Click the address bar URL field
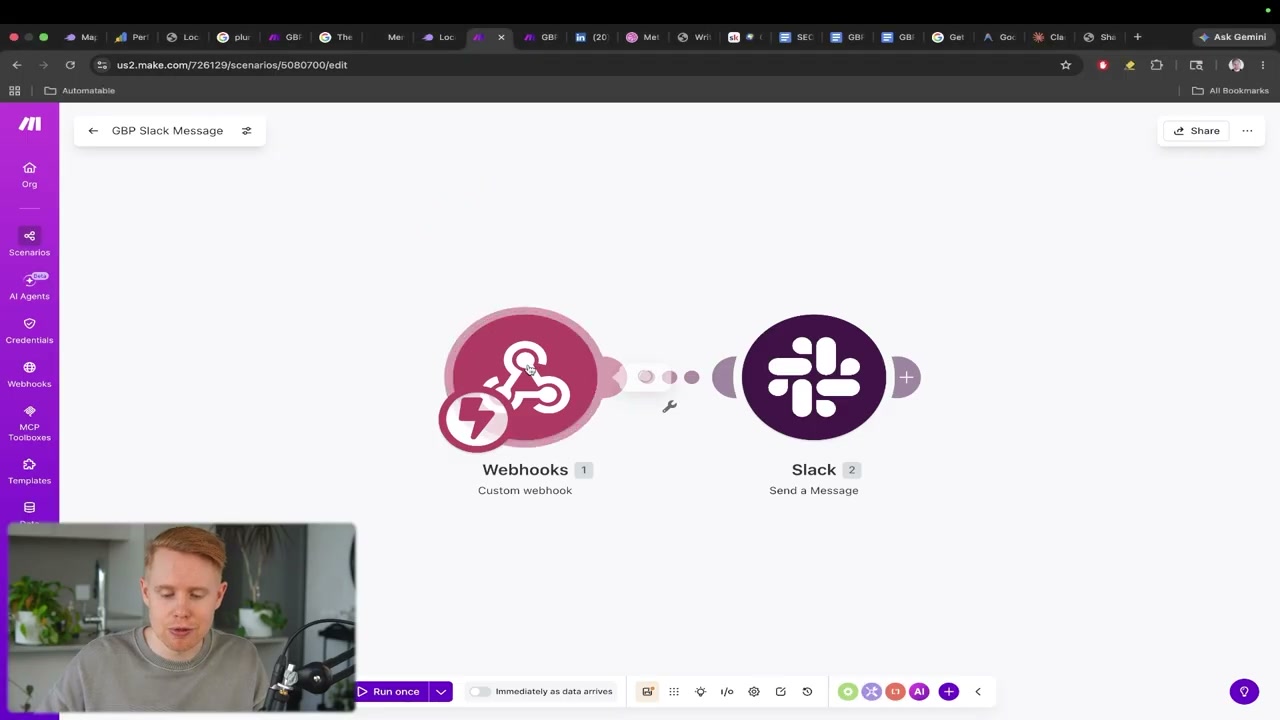 click(x=580, y=65)
